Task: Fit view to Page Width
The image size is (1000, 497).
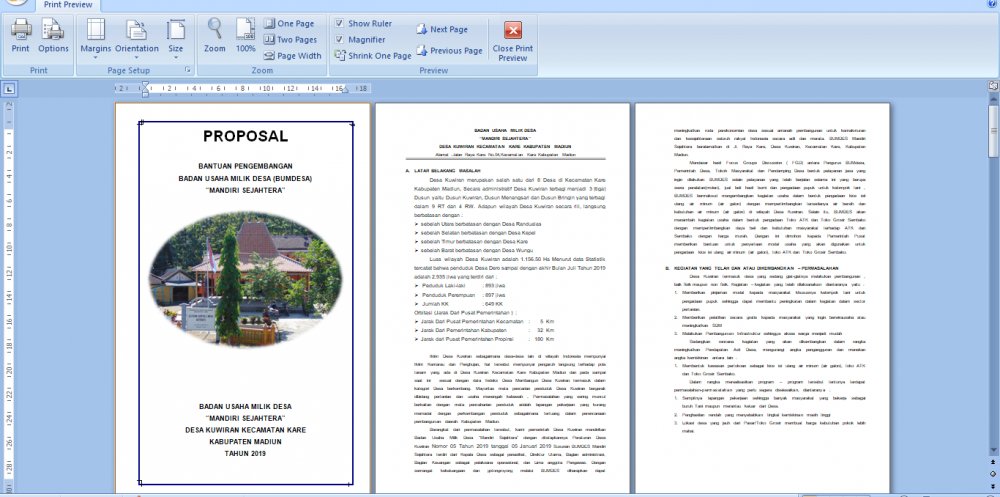Action: pos(293,56)
